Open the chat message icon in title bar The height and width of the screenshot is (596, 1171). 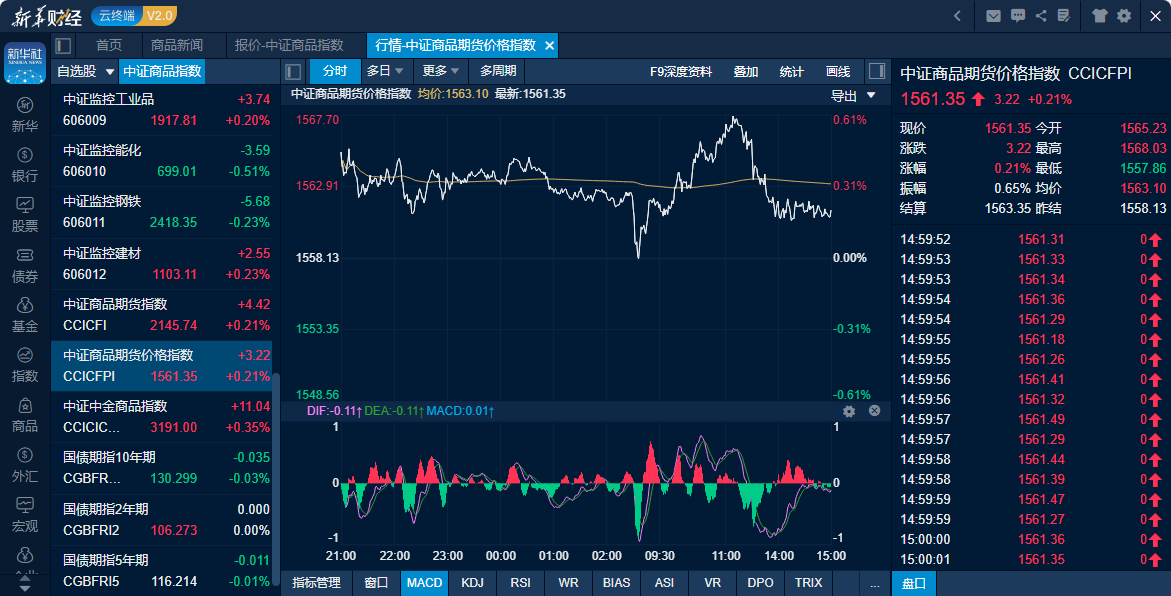tap(1017, 16)
